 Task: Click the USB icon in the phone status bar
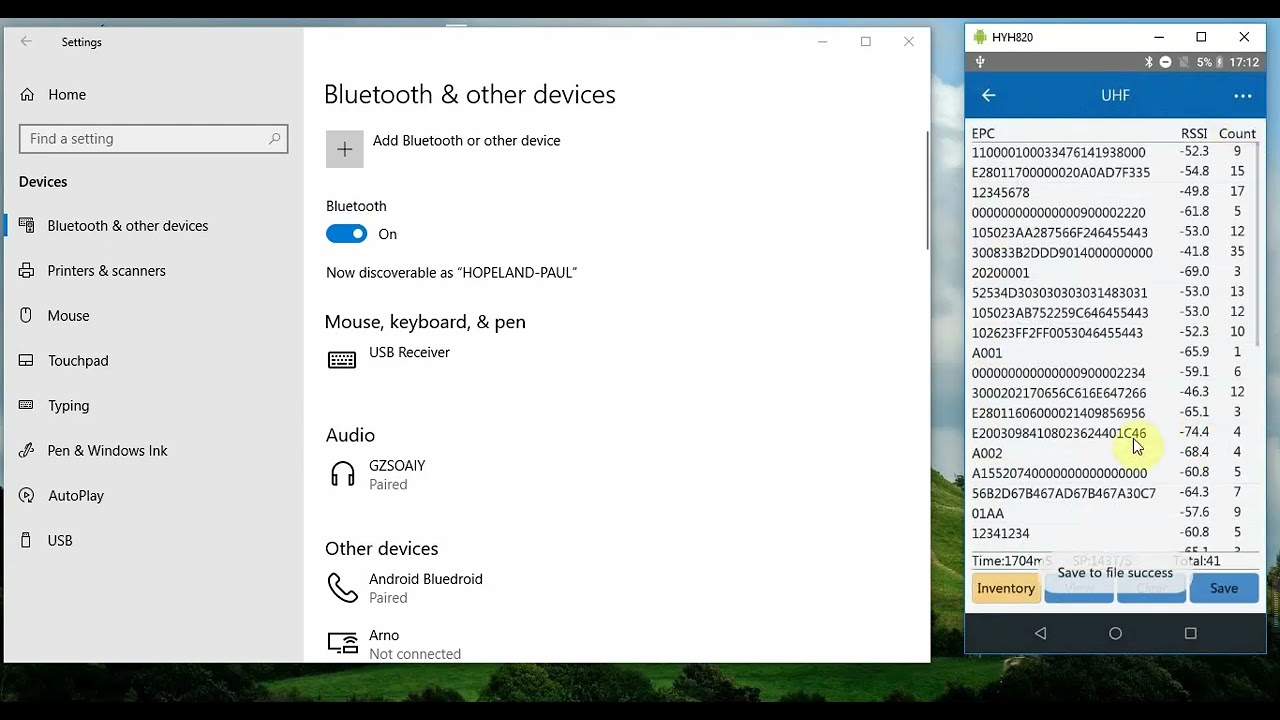(x=980, y=62)
